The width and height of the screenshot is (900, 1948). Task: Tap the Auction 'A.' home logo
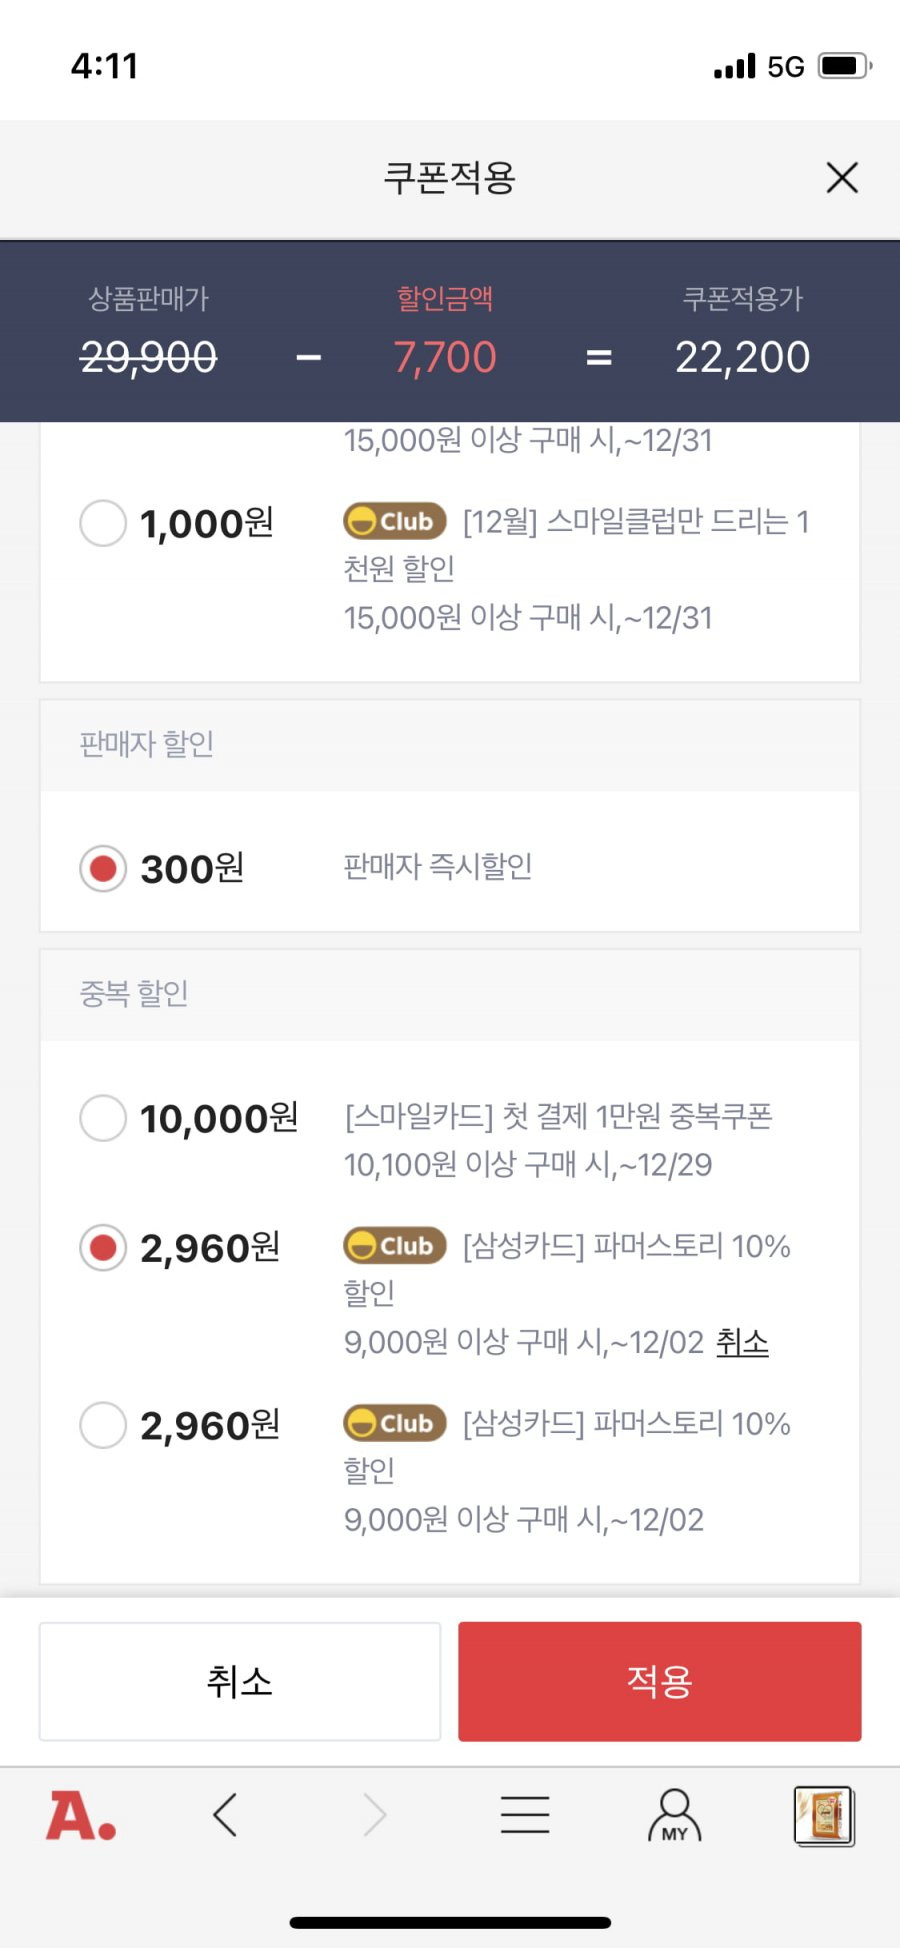click(x=81, y=1815)
